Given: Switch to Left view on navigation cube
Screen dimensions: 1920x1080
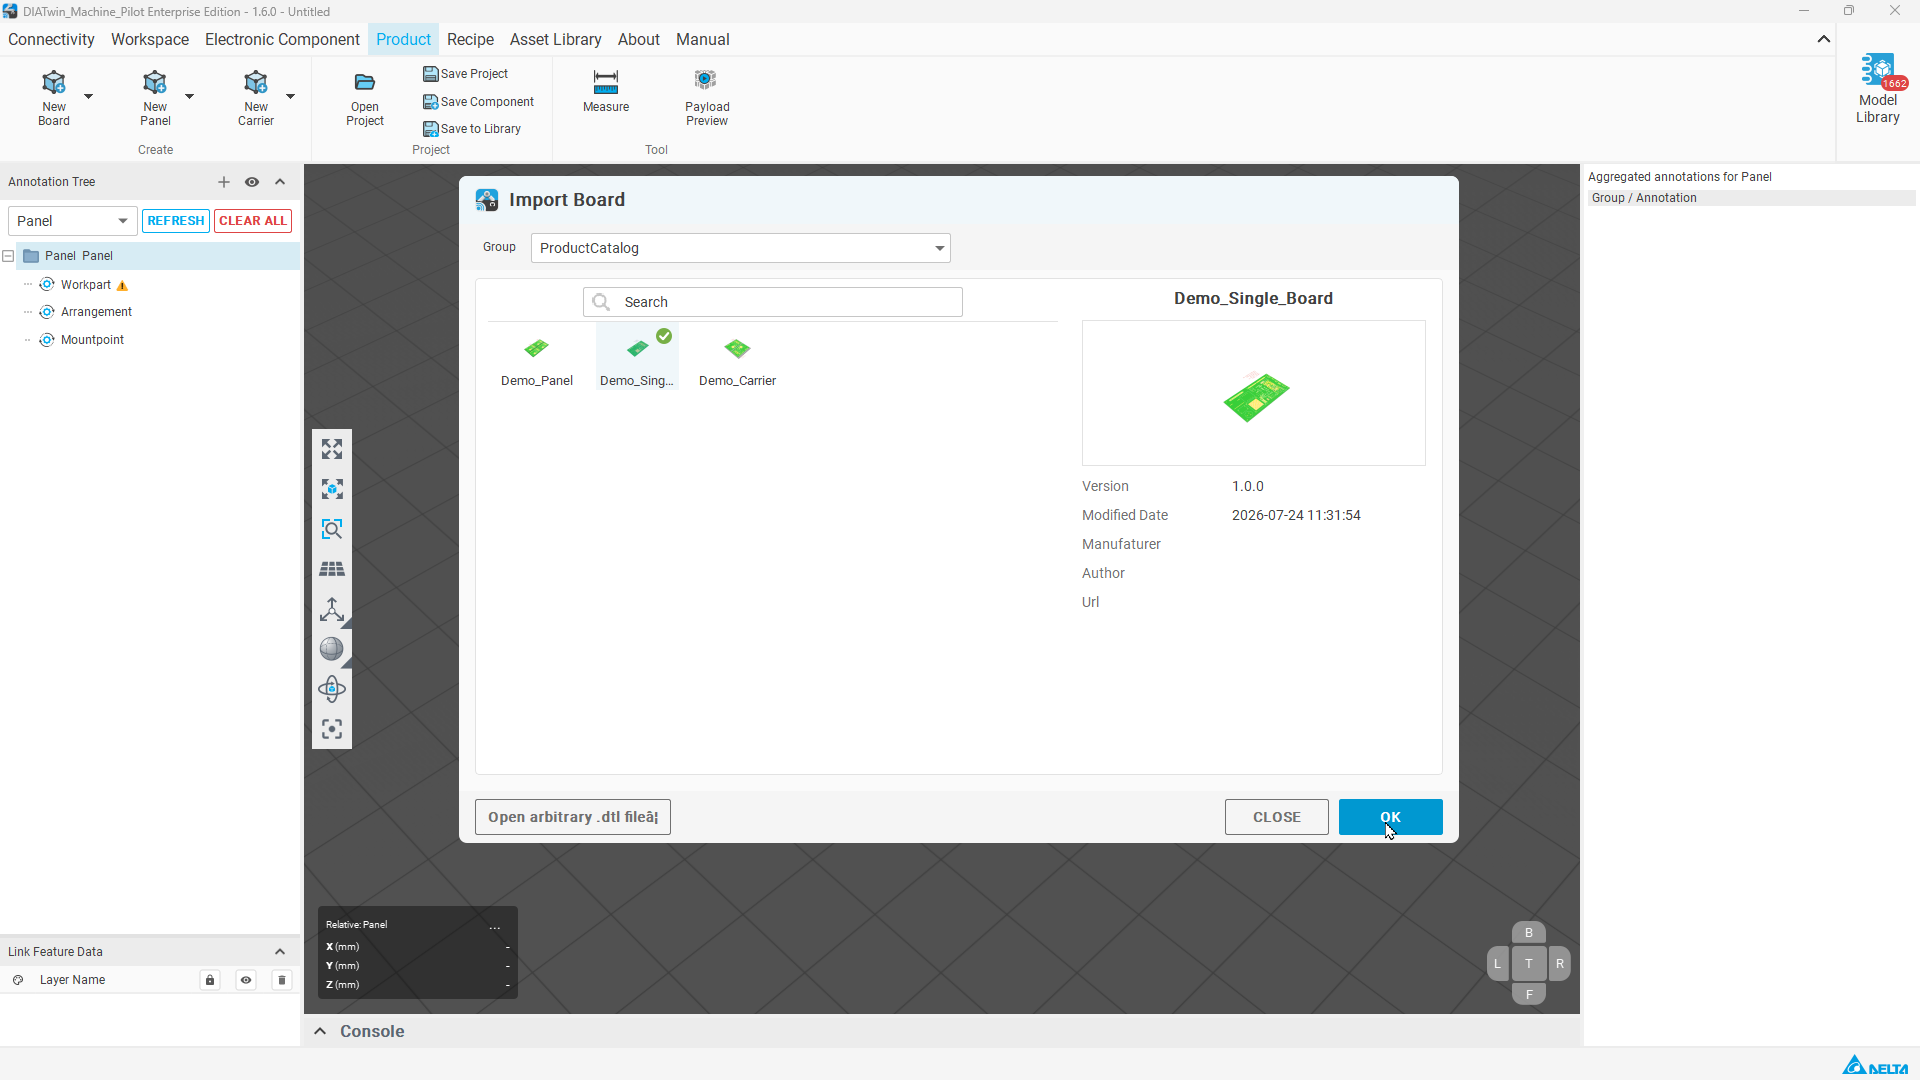Looking at the screenshot, I should pyautogui.click(x=1498, y=964).
